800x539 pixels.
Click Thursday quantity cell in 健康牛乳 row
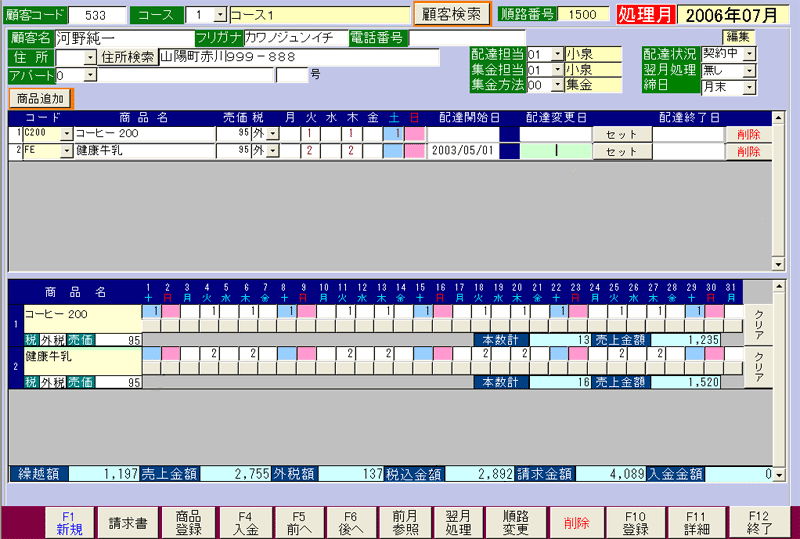(352, 151)
